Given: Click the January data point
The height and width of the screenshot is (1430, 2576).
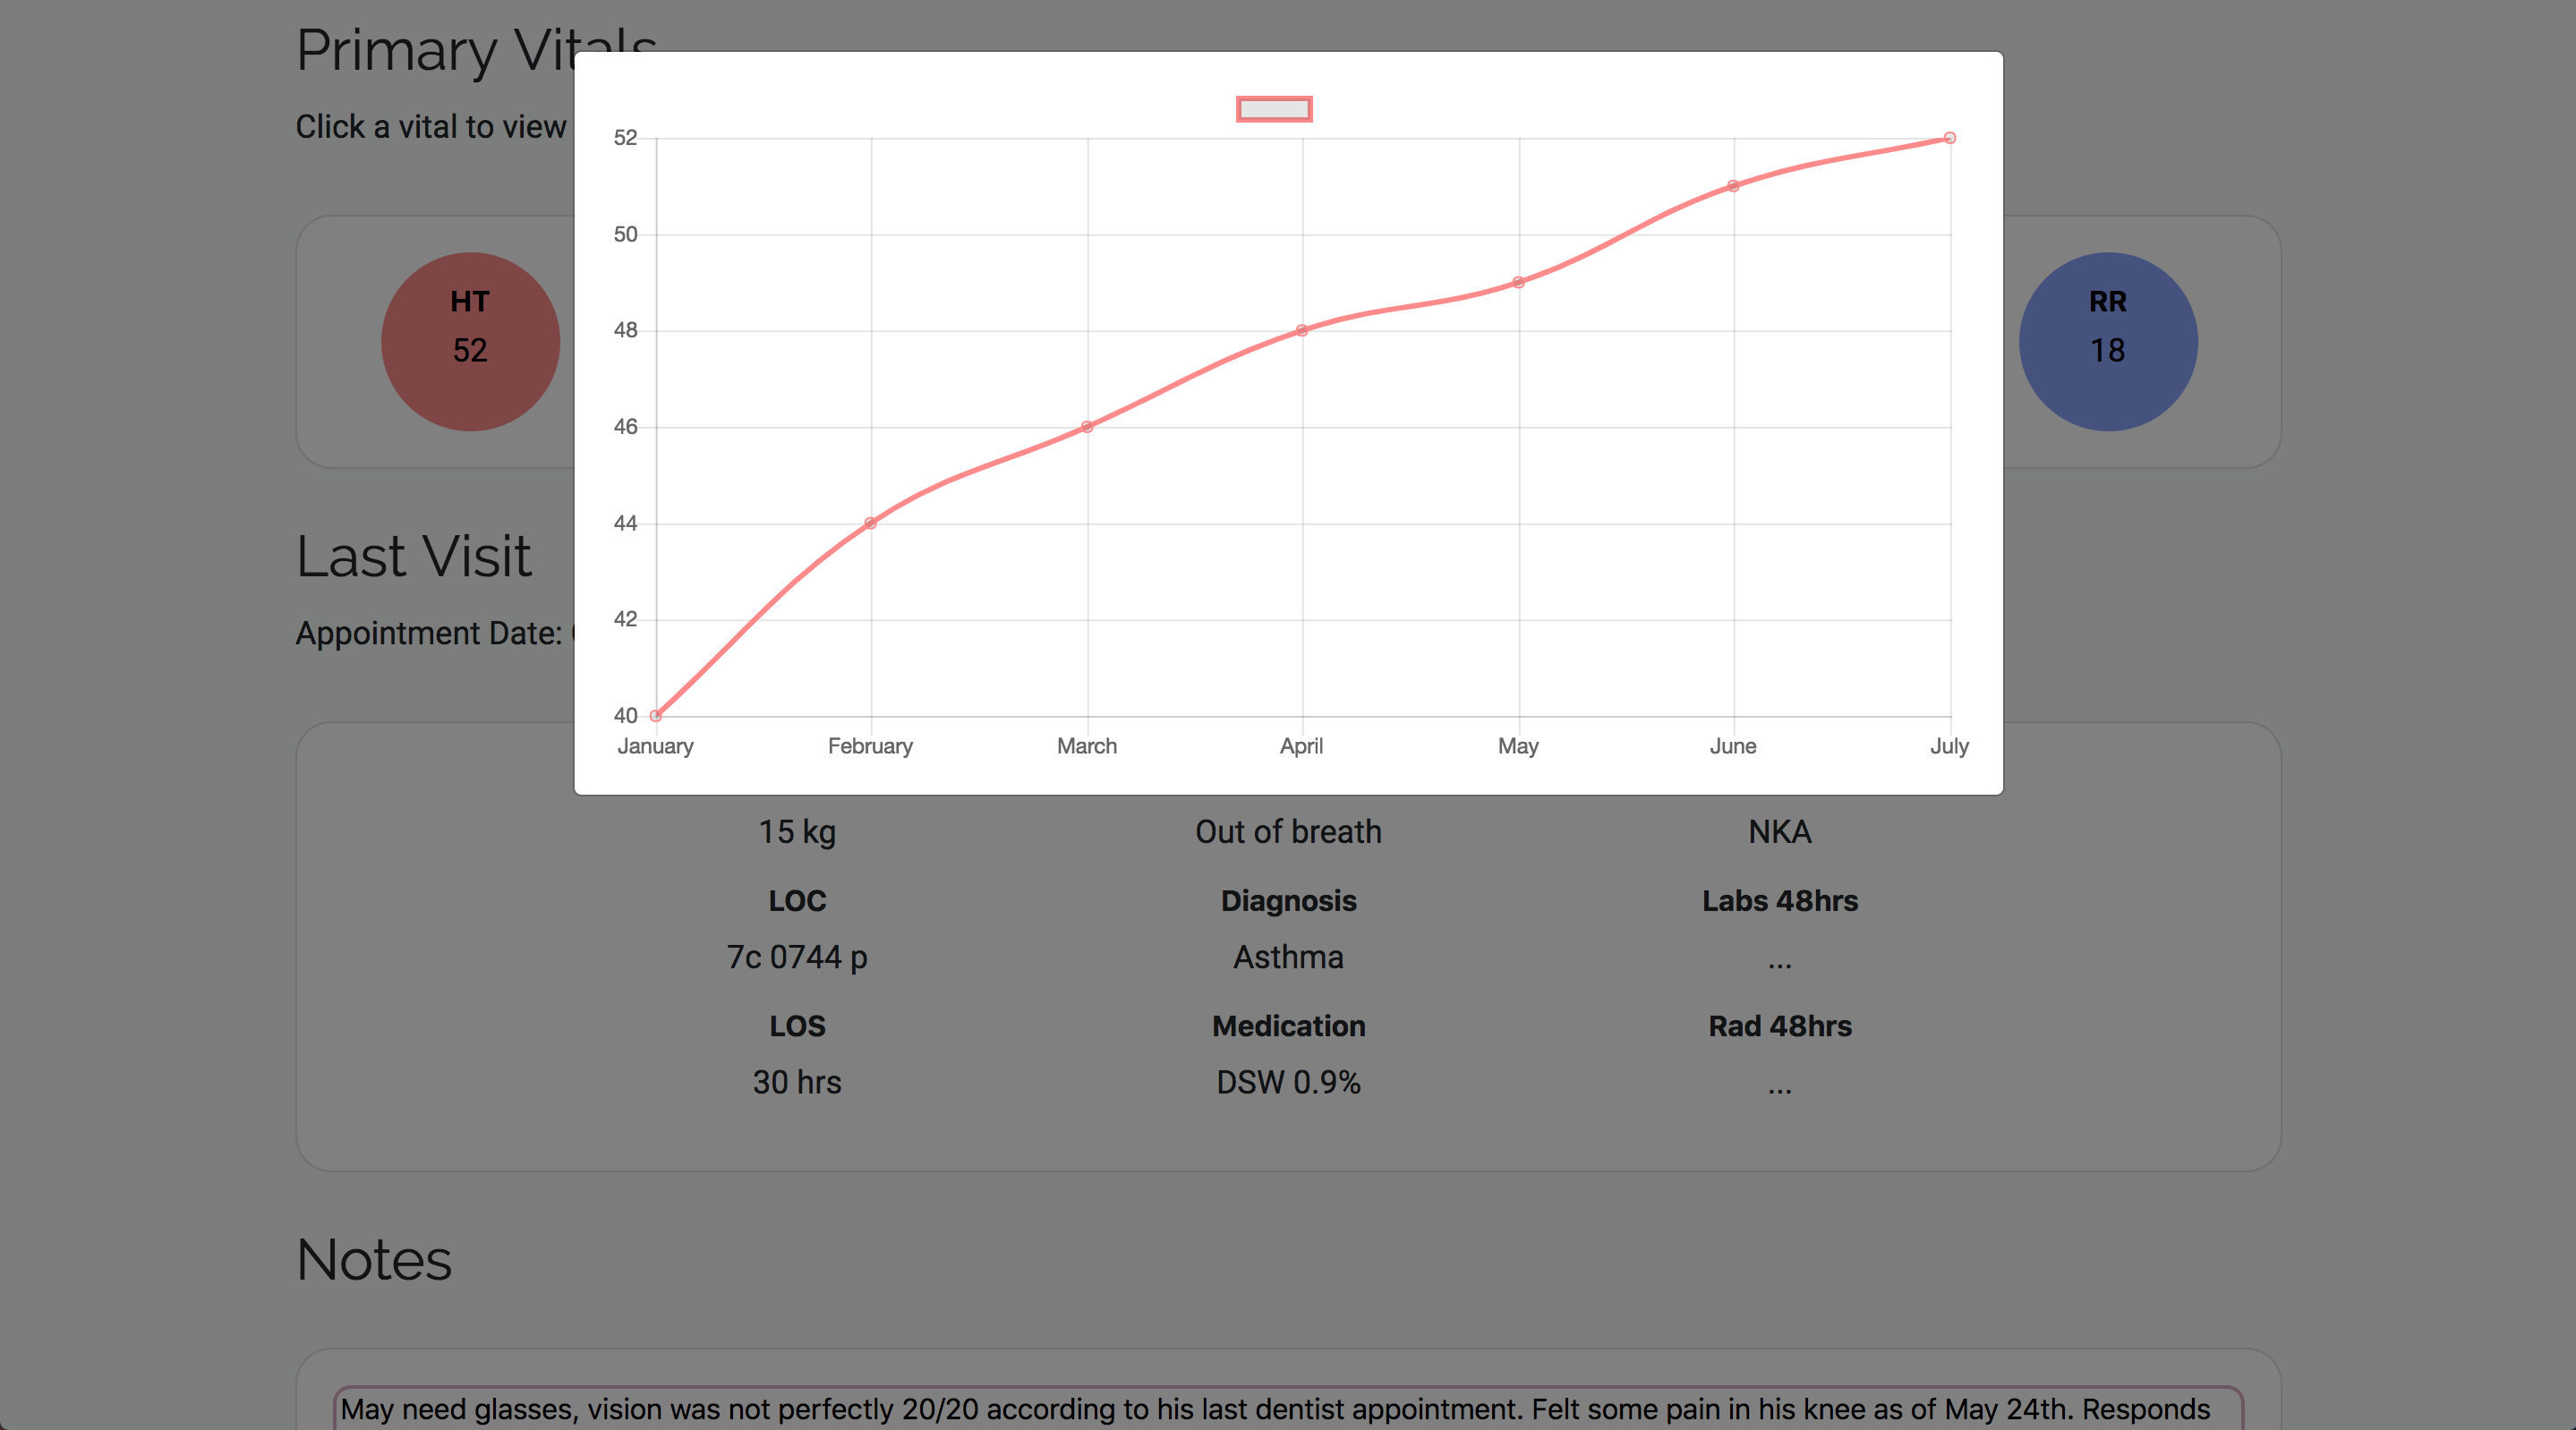Looking at the screenshot, I should pyautogui.click(x=655, y=715).
